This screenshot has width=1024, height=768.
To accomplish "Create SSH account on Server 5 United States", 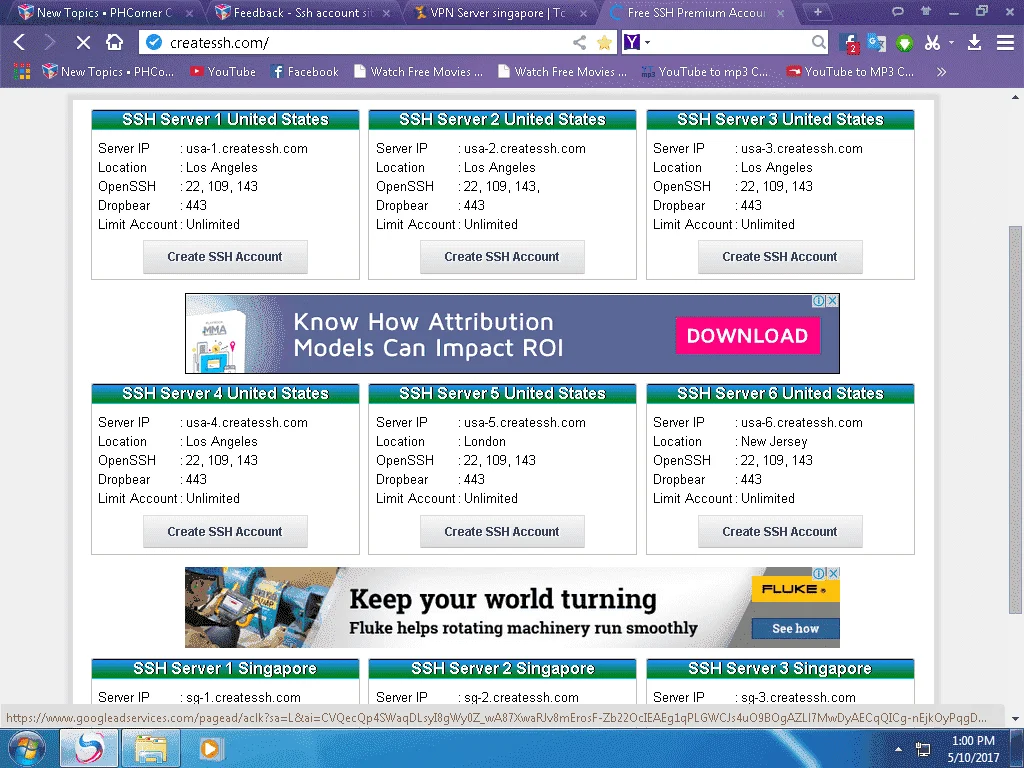I will tap(502, 532).
